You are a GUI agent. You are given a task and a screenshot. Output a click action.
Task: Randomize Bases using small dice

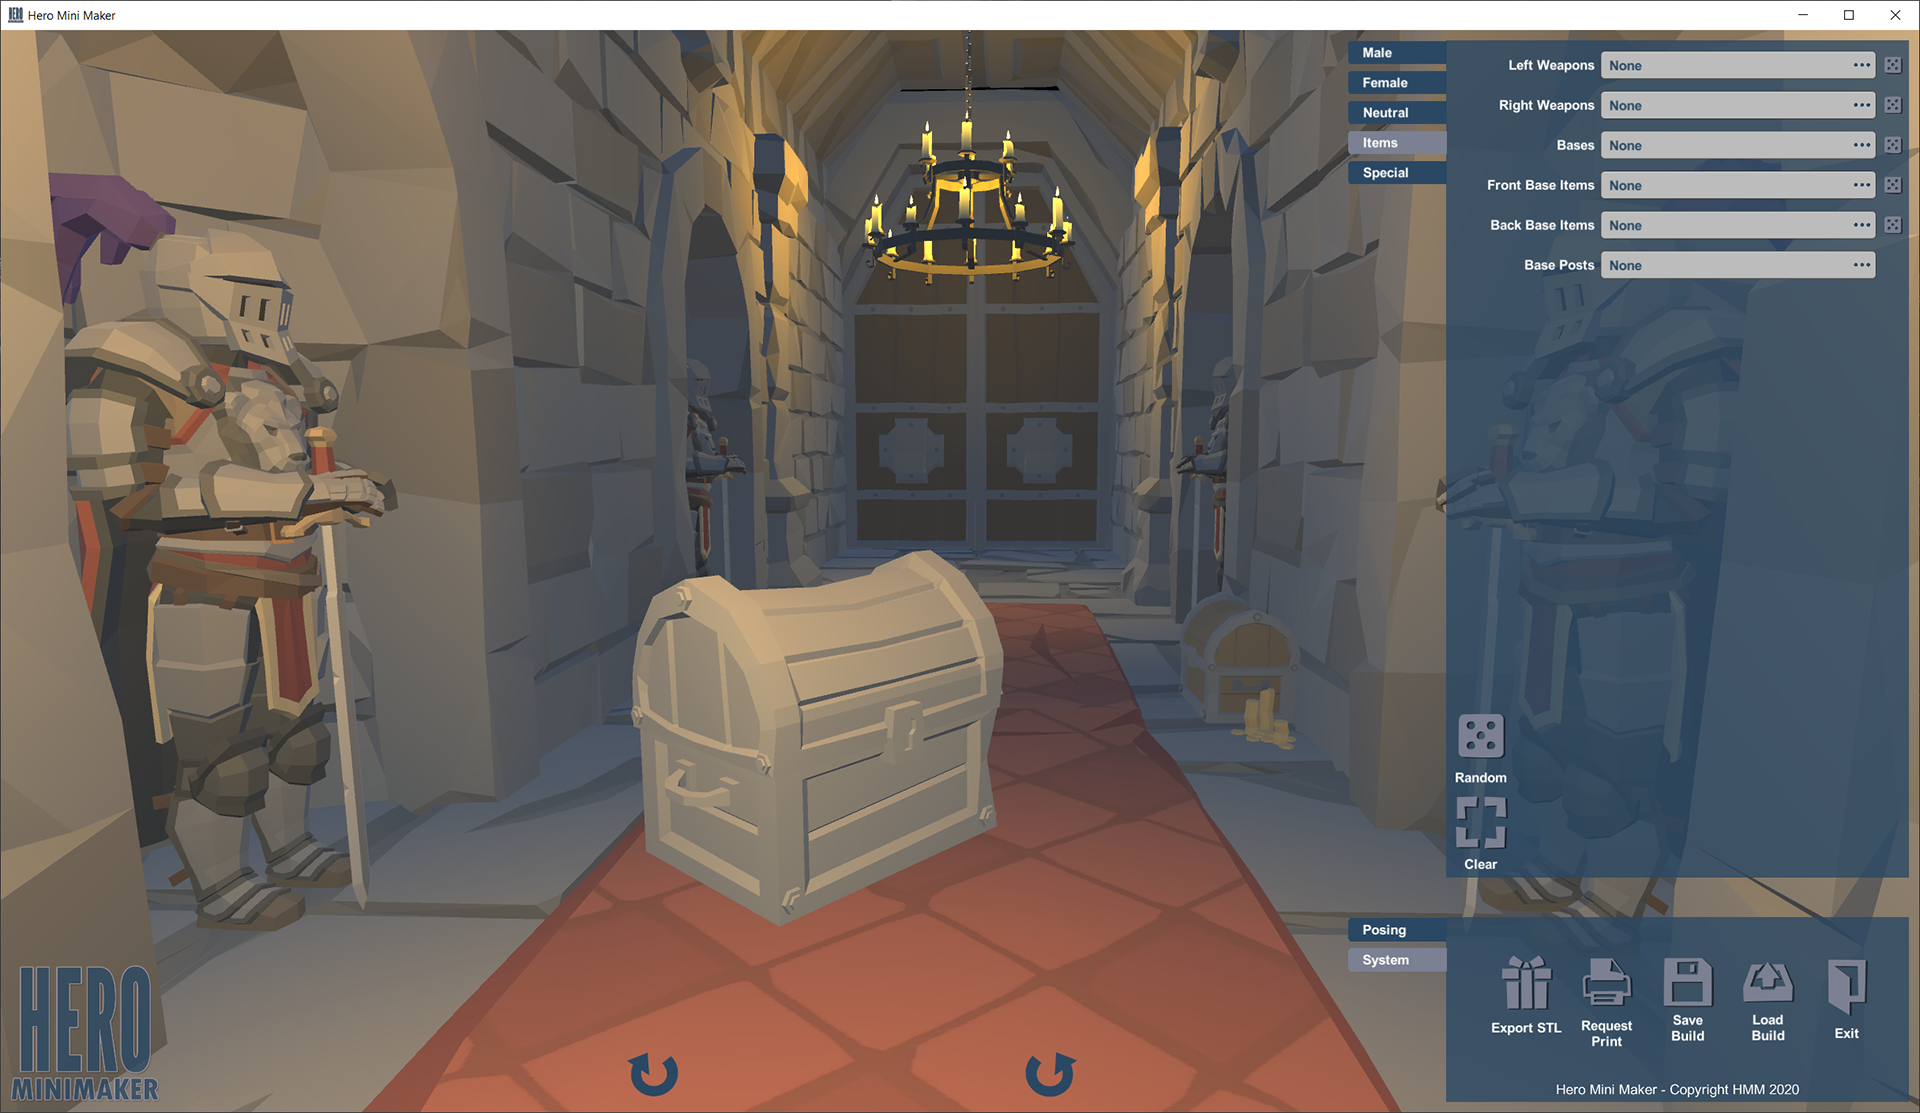tap(1892, 145)
